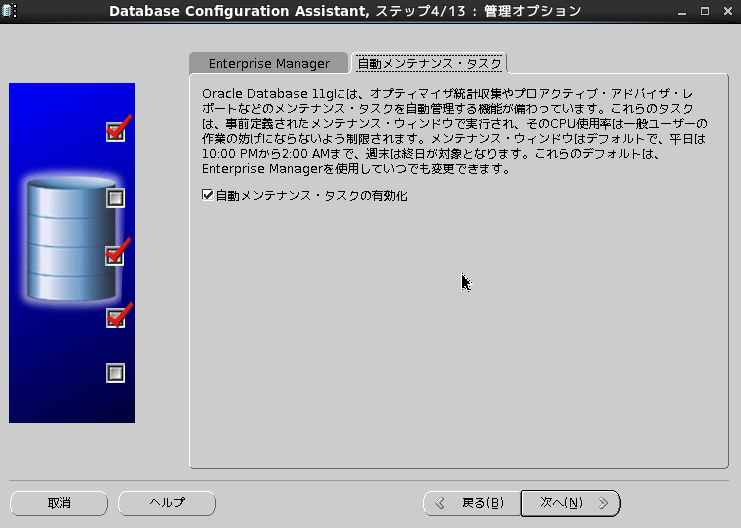Click the database cylinder image
Screen dimensions: 741x528
[72, 239]
